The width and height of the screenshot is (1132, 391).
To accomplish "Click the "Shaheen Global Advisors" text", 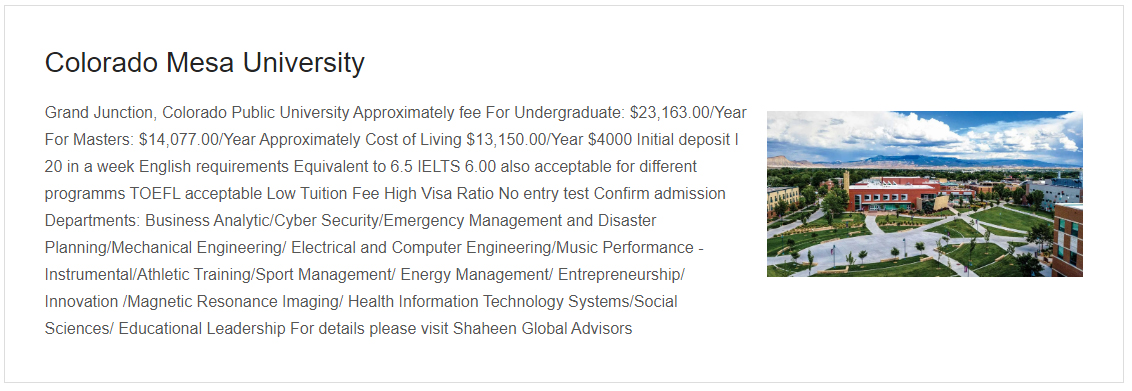I will (x=542, y=329).
